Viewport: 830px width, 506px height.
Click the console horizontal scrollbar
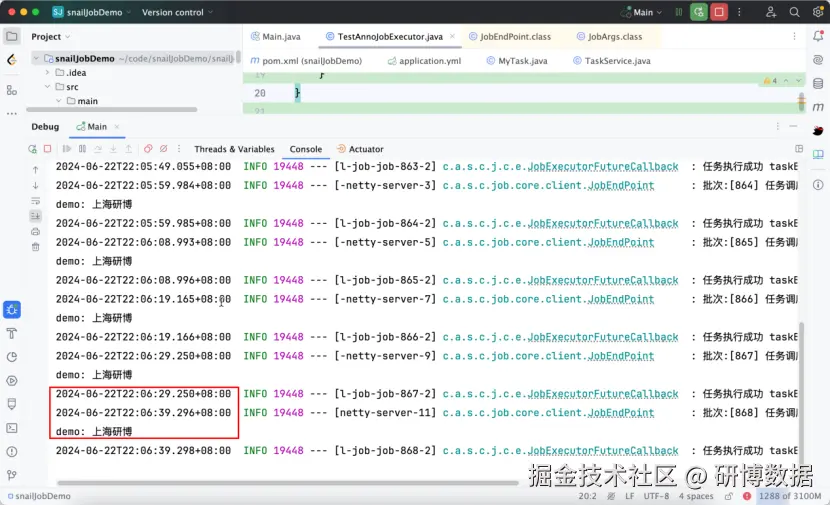click(x=287, y=483)
